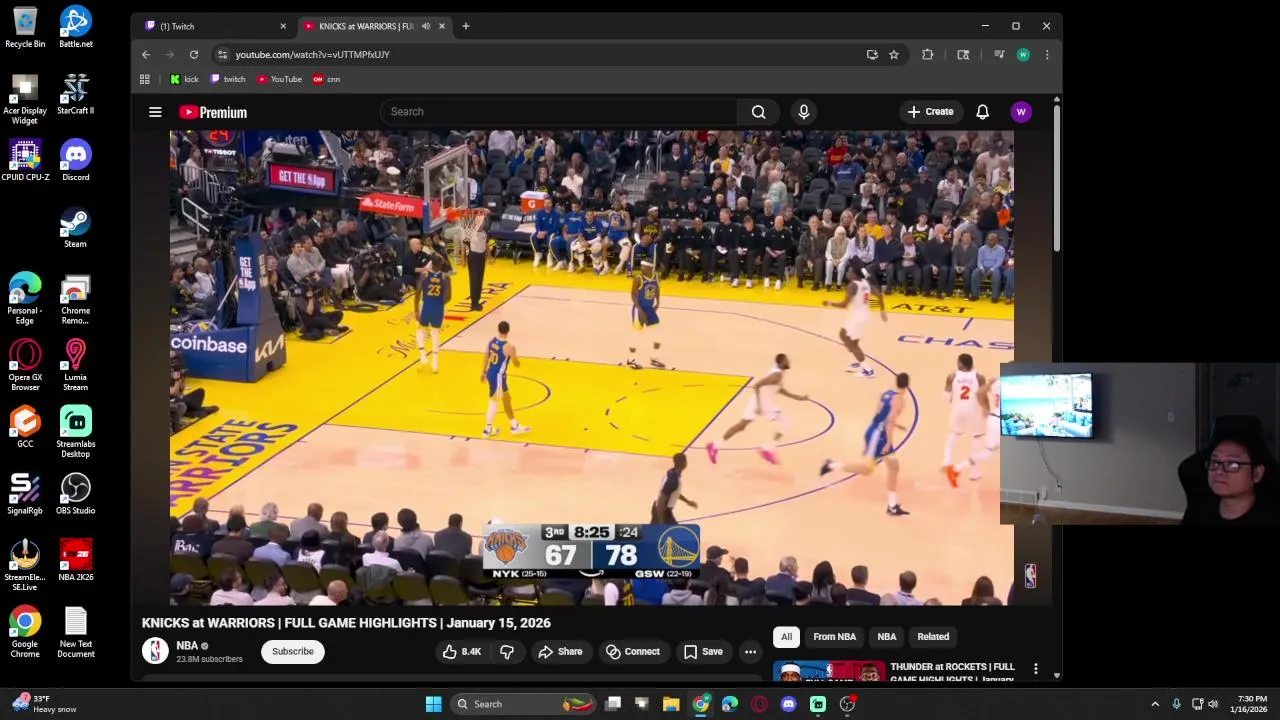Open Chrome three-dot menu
Image resolution: width=1280 pixels, height=720 pixels.
tap(1047, 55)
